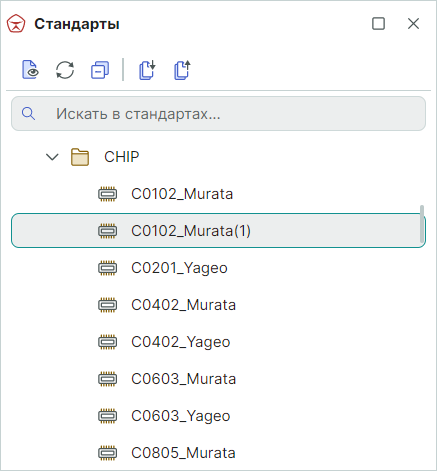Viewport: 437px width, 471px height.
Task: Click chip icon beside C0102_Murata(1)
Action: tap(107, 231)
